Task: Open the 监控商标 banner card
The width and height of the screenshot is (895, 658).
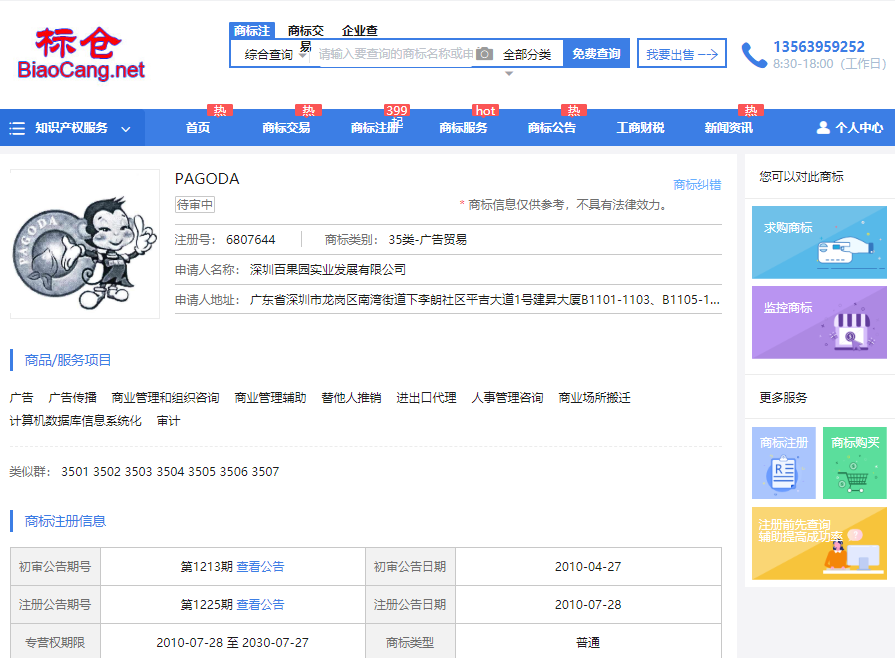Action: [819, 322]
